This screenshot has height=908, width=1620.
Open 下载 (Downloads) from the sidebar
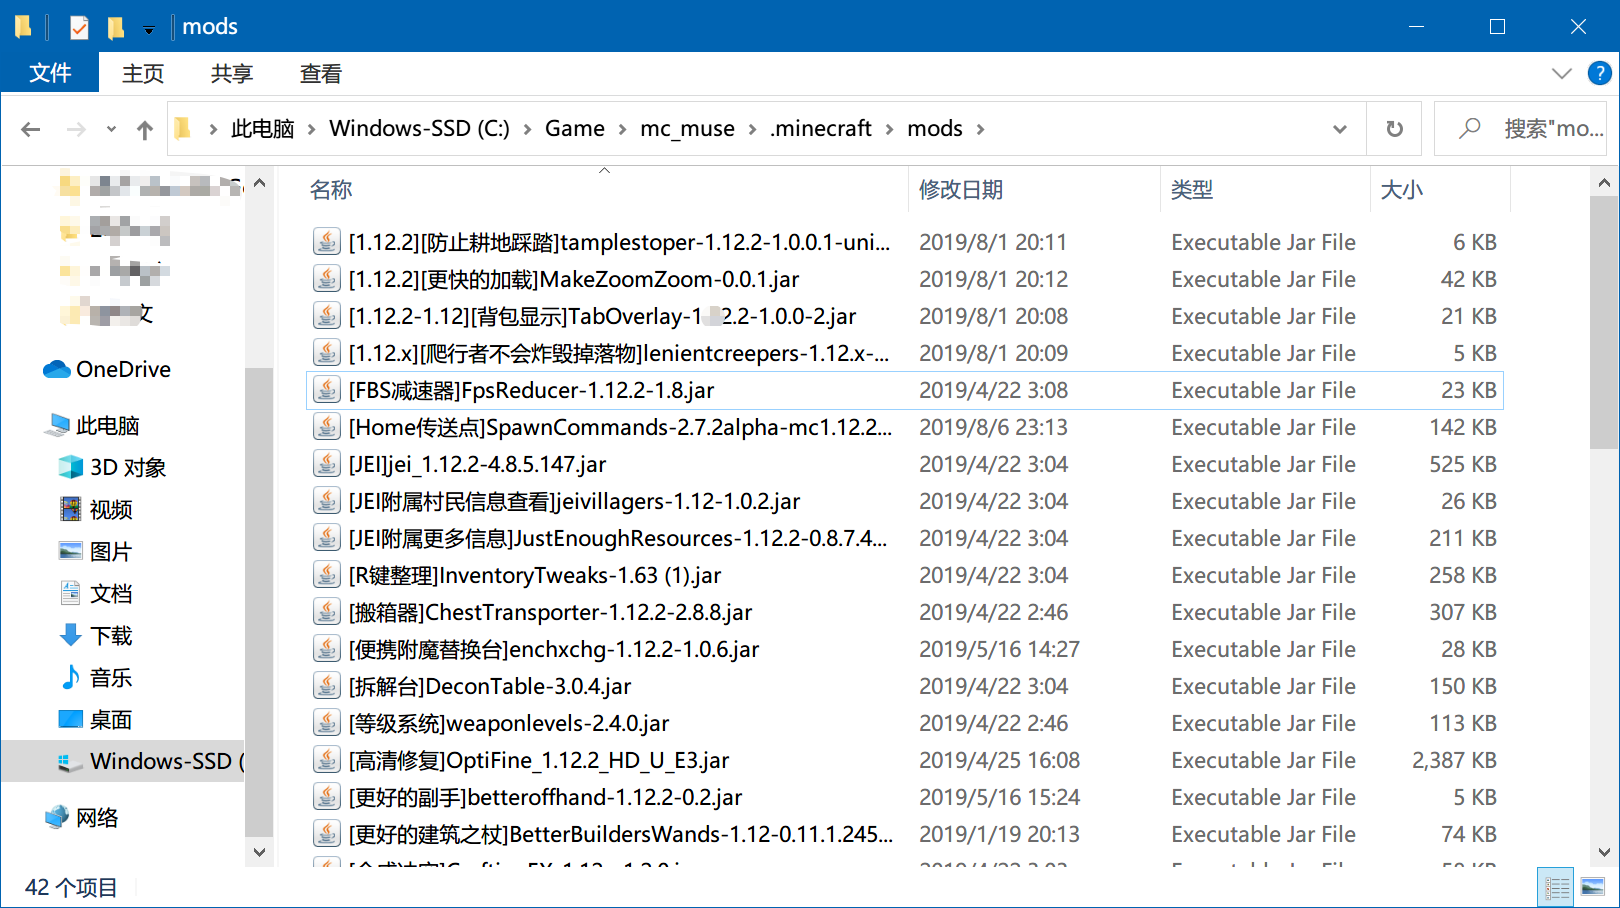coord(109,635)
